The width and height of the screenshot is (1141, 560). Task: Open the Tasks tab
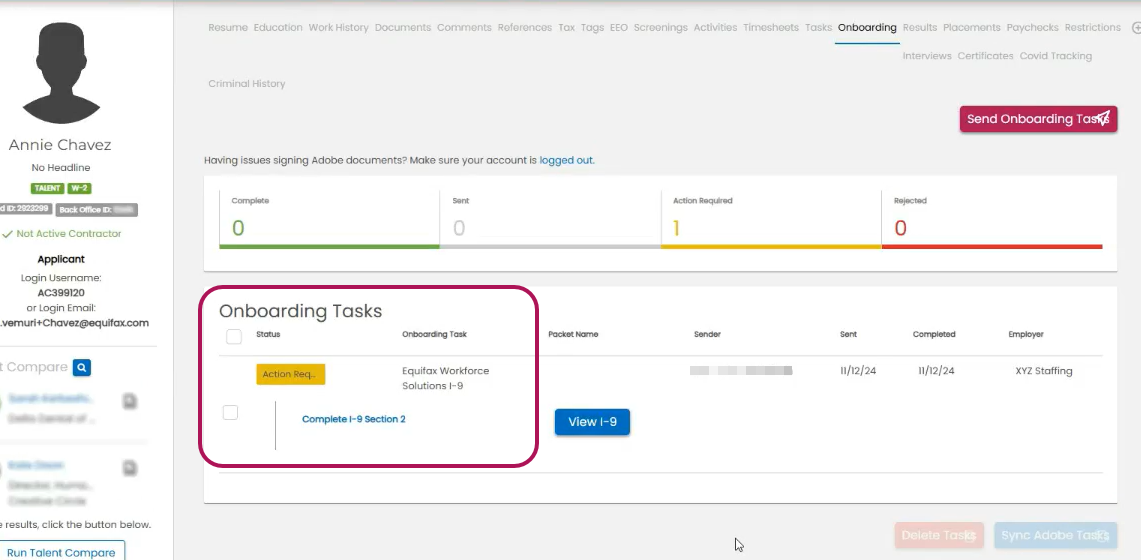pyautogui.click(x=819, y=28)
